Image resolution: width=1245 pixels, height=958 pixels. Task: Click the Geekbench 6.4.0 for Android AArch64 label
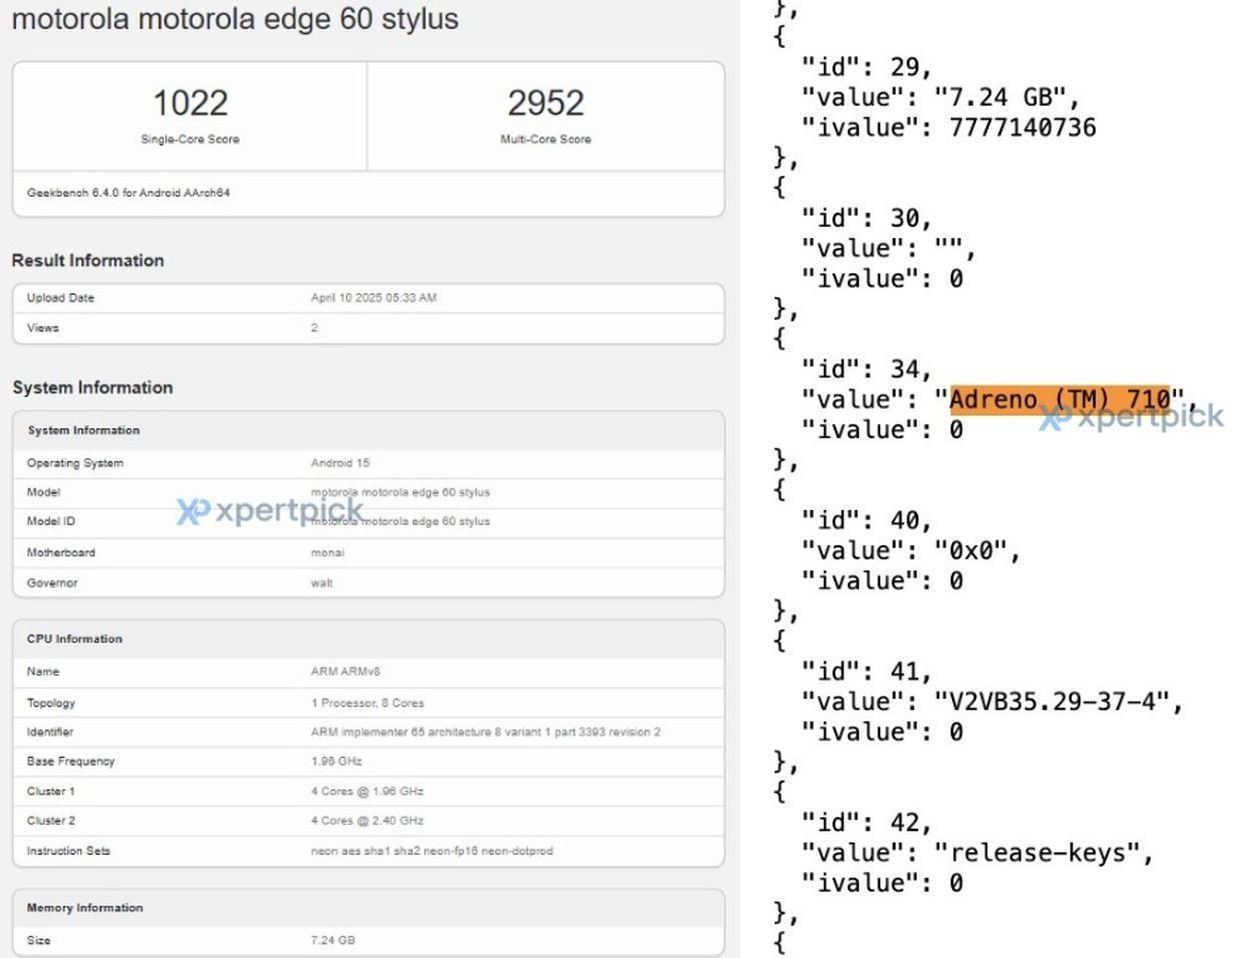click(x=128, y=193)
